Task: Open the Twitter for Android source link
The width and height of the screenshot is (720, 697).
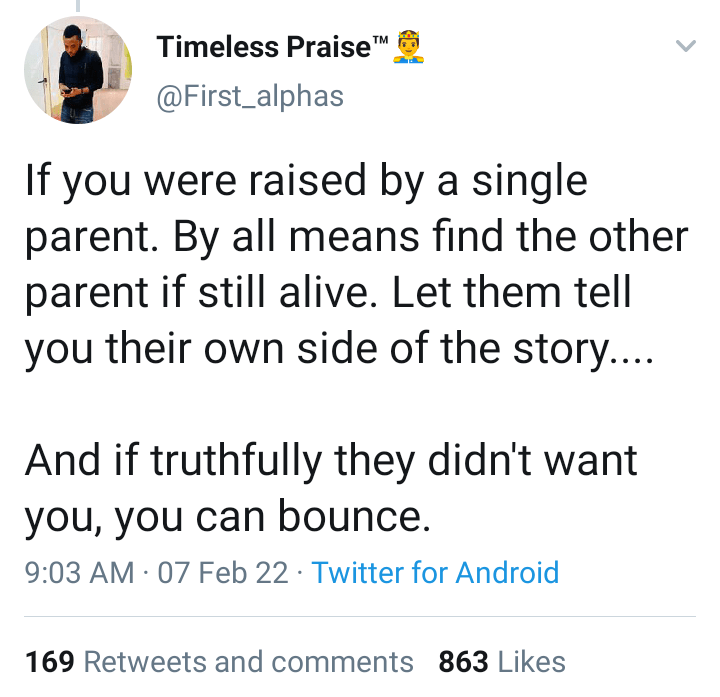Action: pyautogui.click(x=435, y=573)
